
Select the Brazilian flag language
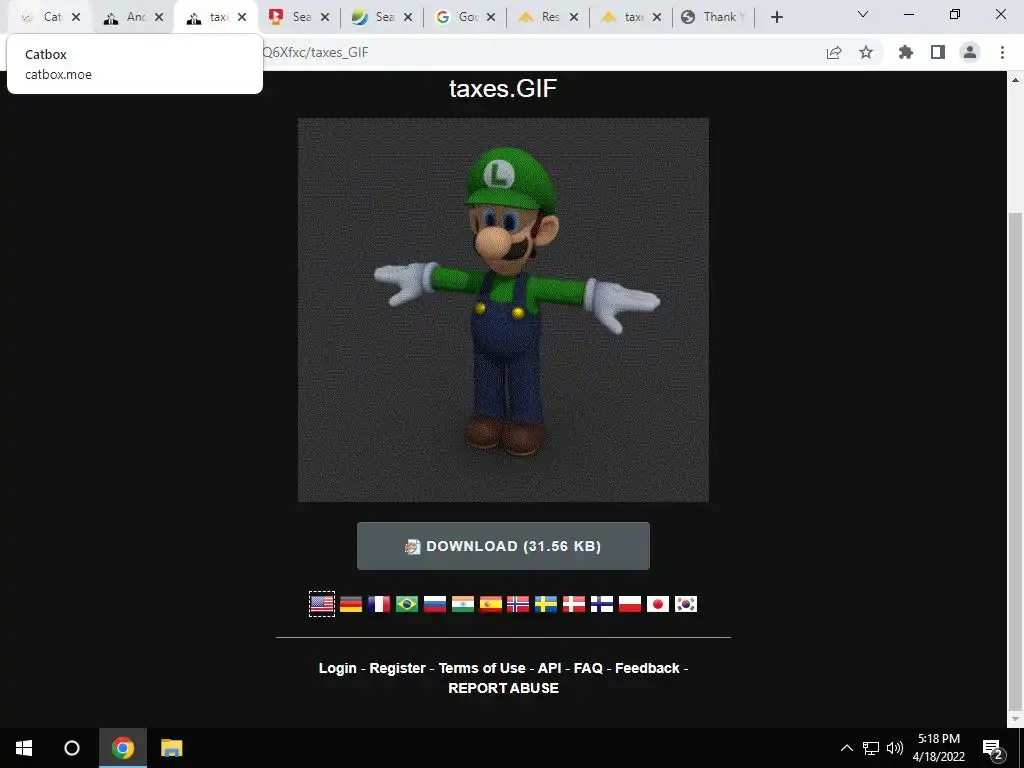pos(407,604)
